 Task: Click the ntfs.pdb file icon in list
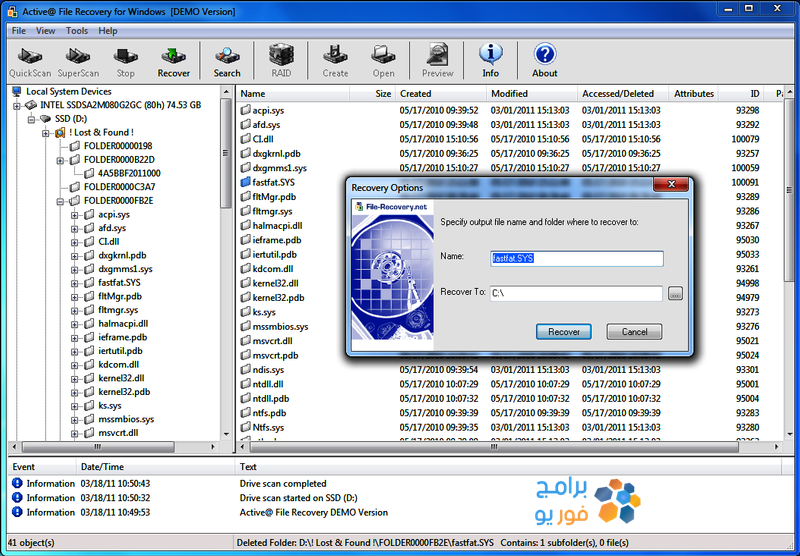pyautogui.click(x=245, y=412)
